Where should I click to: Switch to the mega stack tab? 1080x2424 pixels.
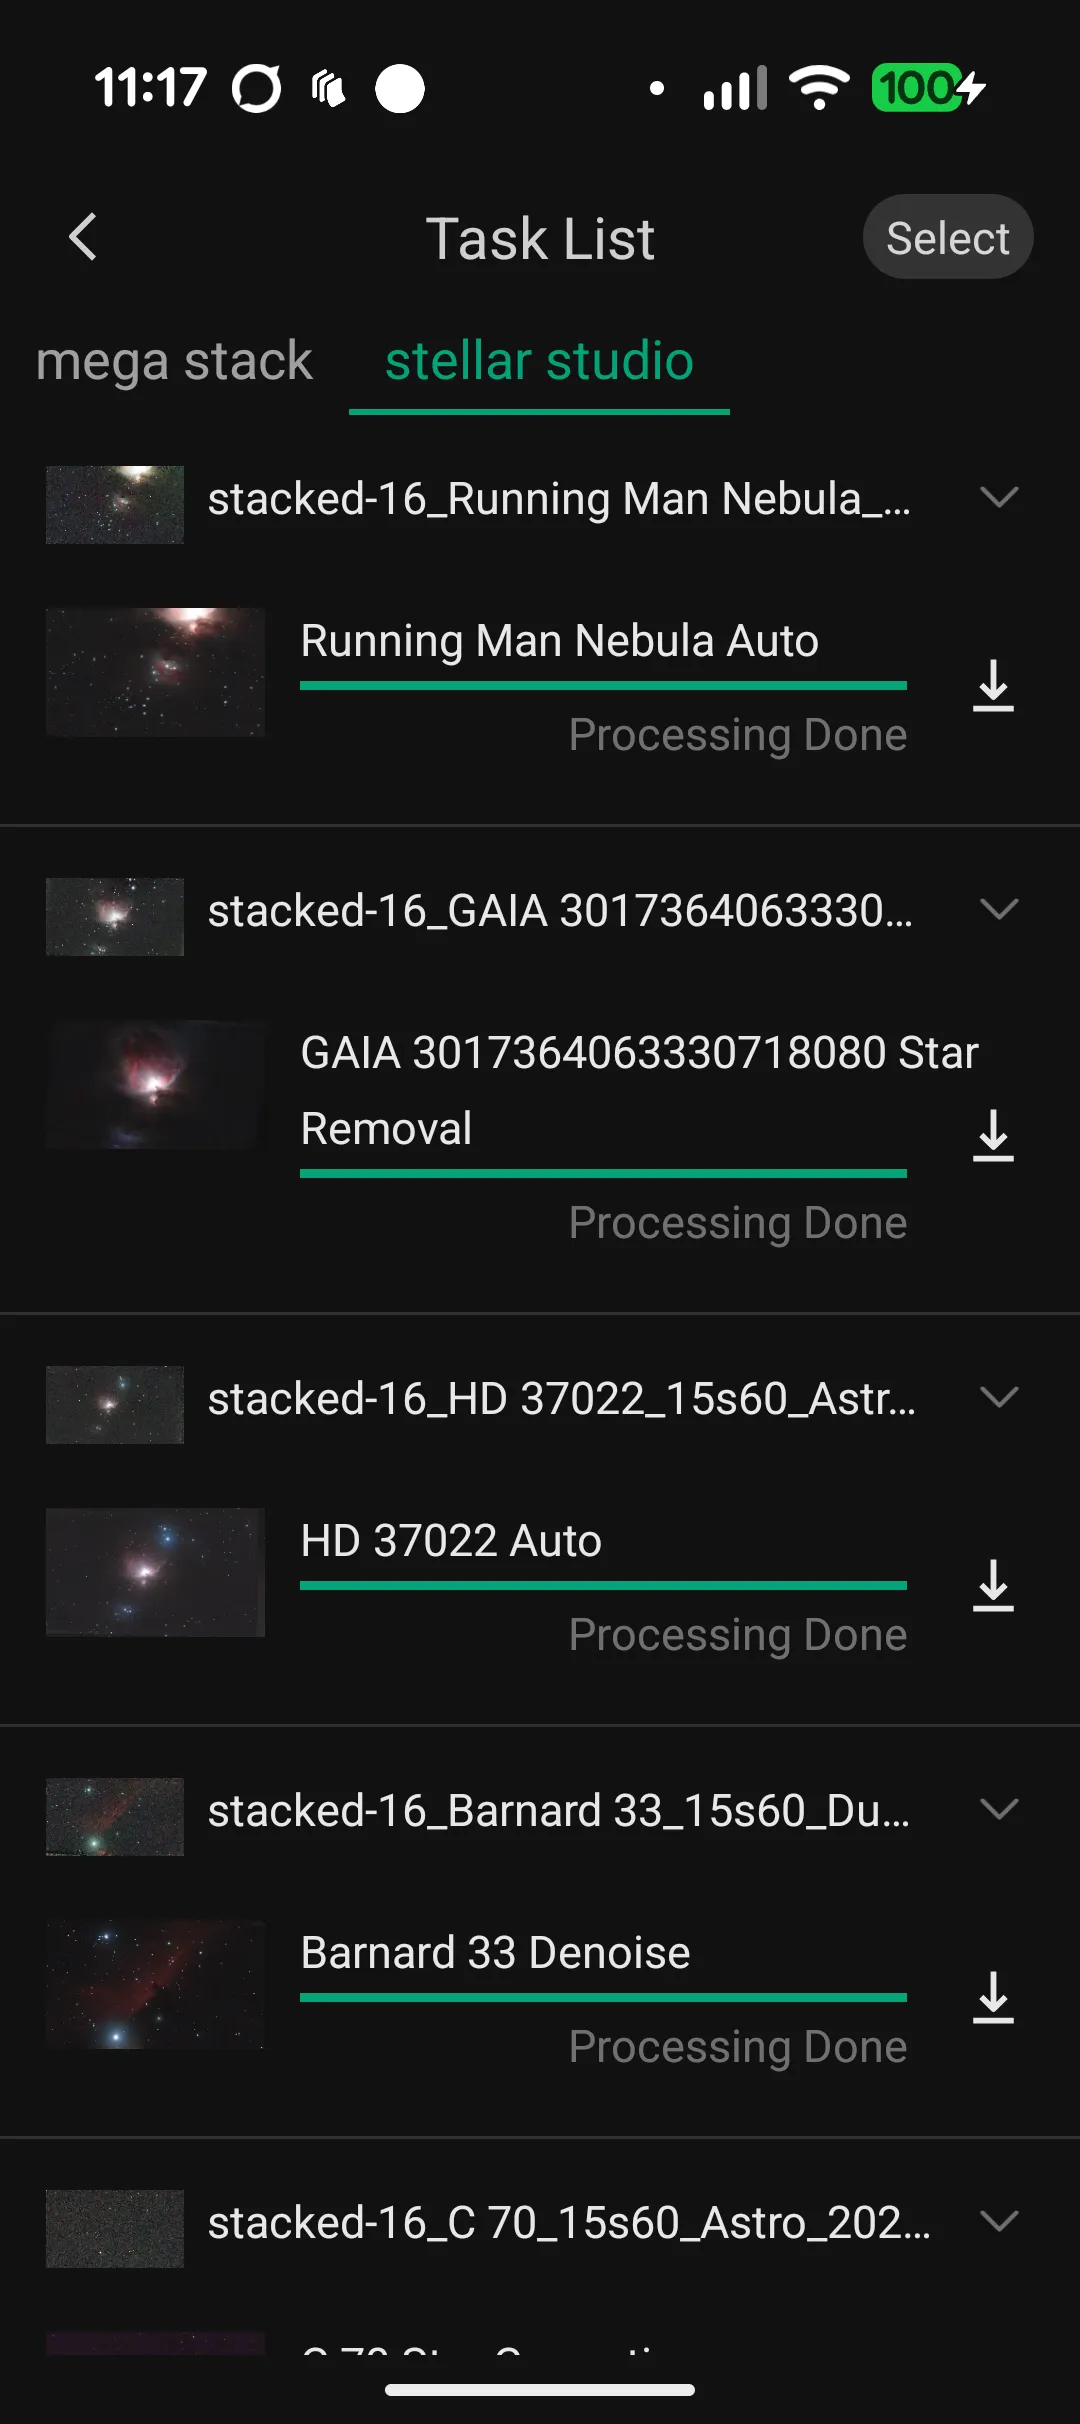coord(174,361)
